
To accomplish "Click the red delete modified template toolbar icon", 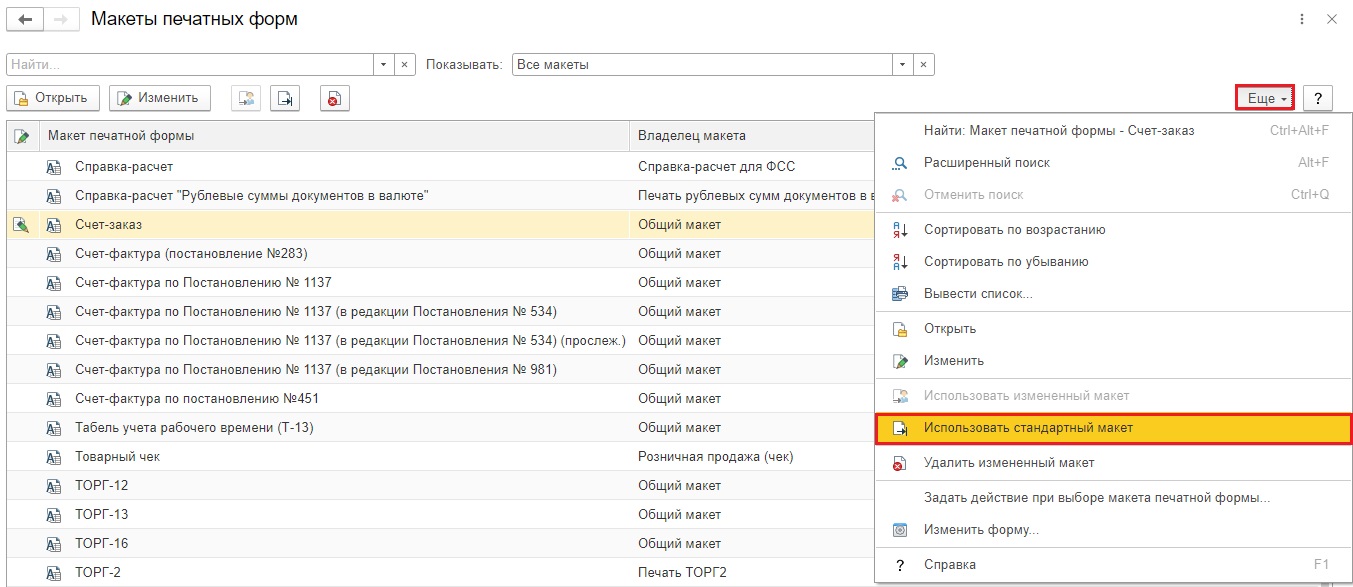I will (x=334, y=98).
